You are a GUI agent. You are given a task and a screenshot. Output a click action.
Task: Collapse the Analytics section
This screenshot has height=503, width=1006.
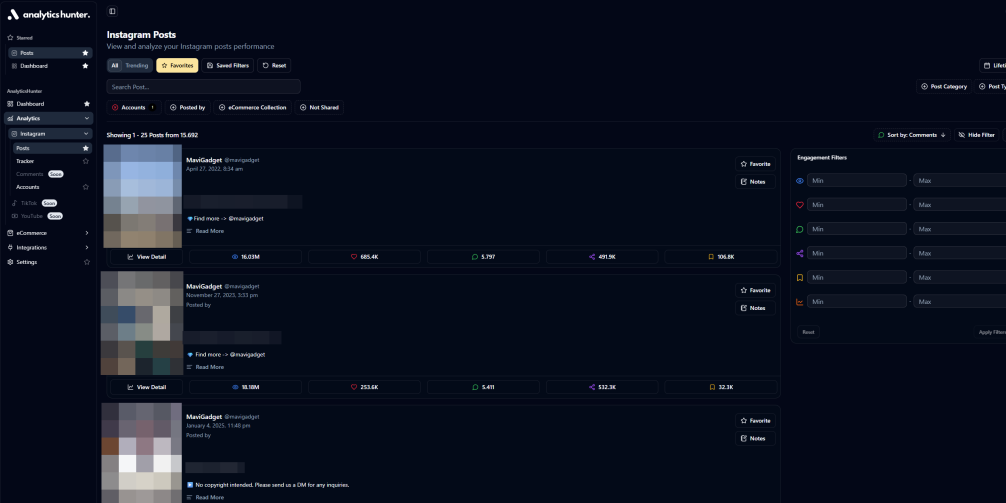click(49, 119)
